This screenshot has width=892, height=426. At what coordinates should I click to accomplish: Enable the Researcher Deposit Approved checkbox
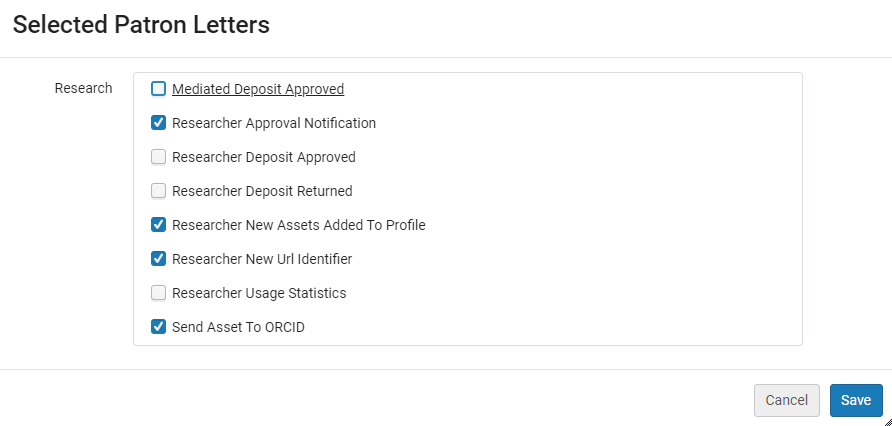click(x=159, y=157)
